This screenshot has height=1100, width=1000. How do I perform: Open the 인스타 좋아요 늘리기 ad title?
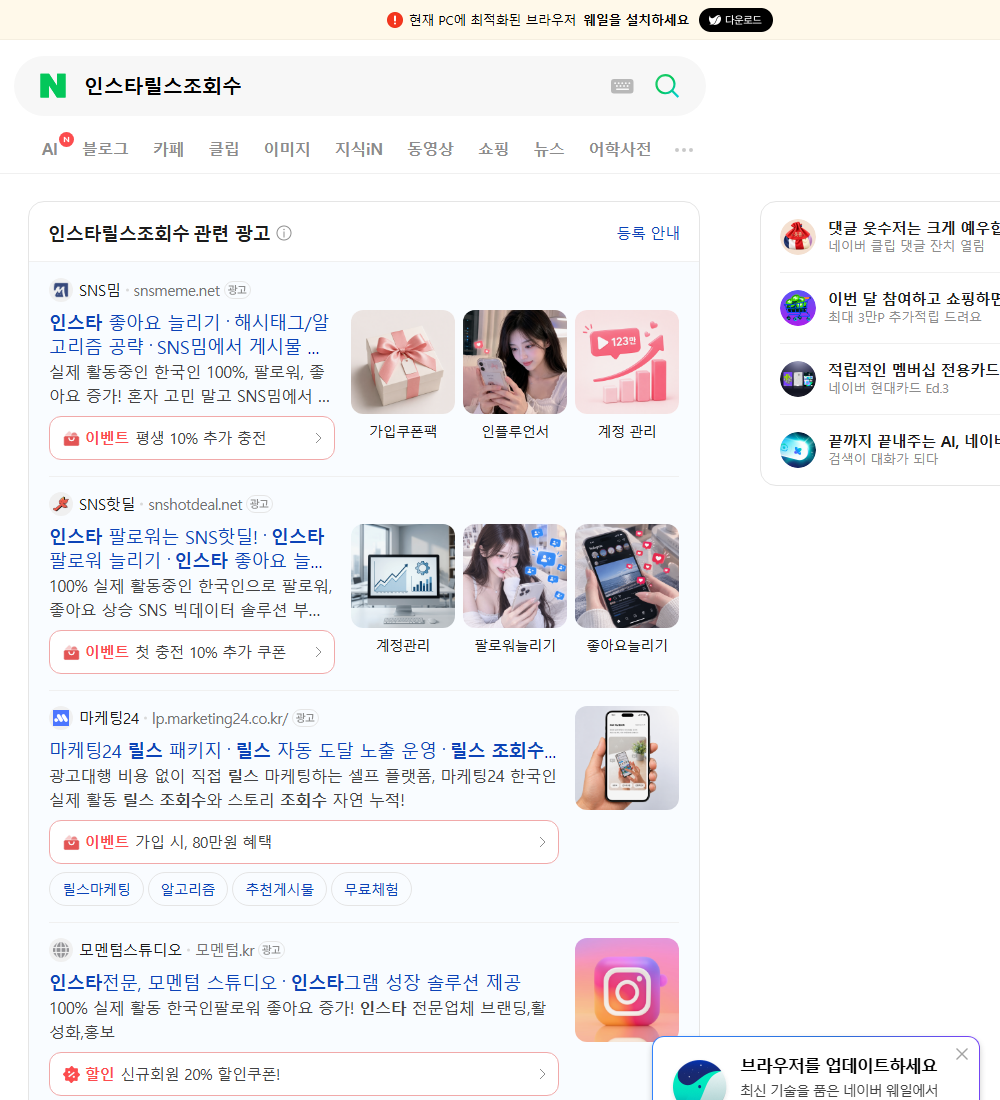pyautogui.click(x=189, y=334)
